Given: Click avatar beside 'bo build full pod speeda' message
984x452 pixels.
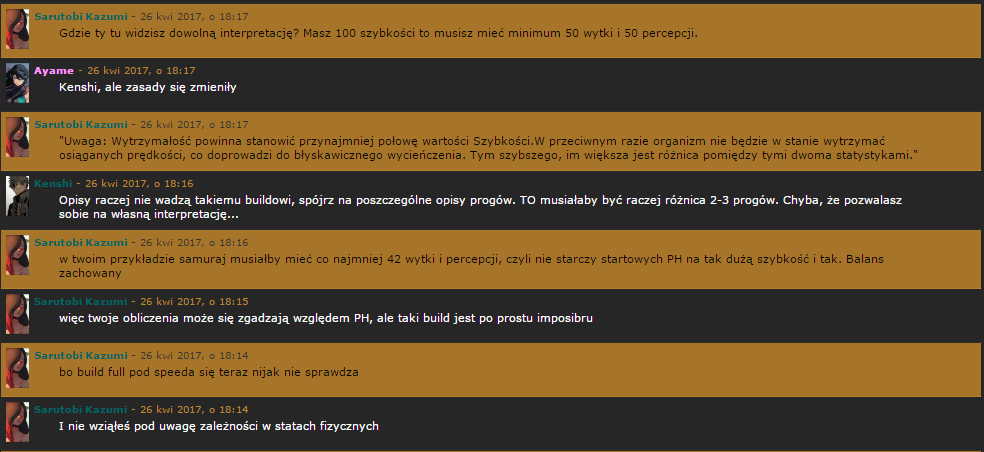Looking at the screenshot, I should pyautogui.click(x=17, y=368).
